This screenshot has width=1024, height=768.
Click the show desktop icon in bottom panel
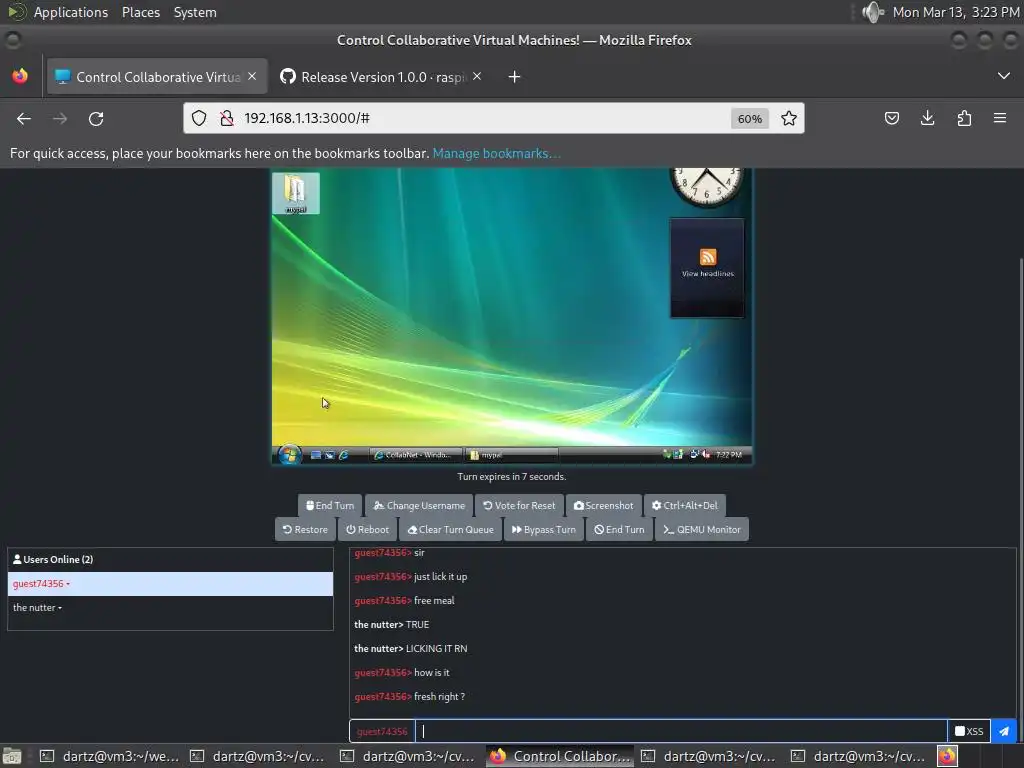click(12, 756)
